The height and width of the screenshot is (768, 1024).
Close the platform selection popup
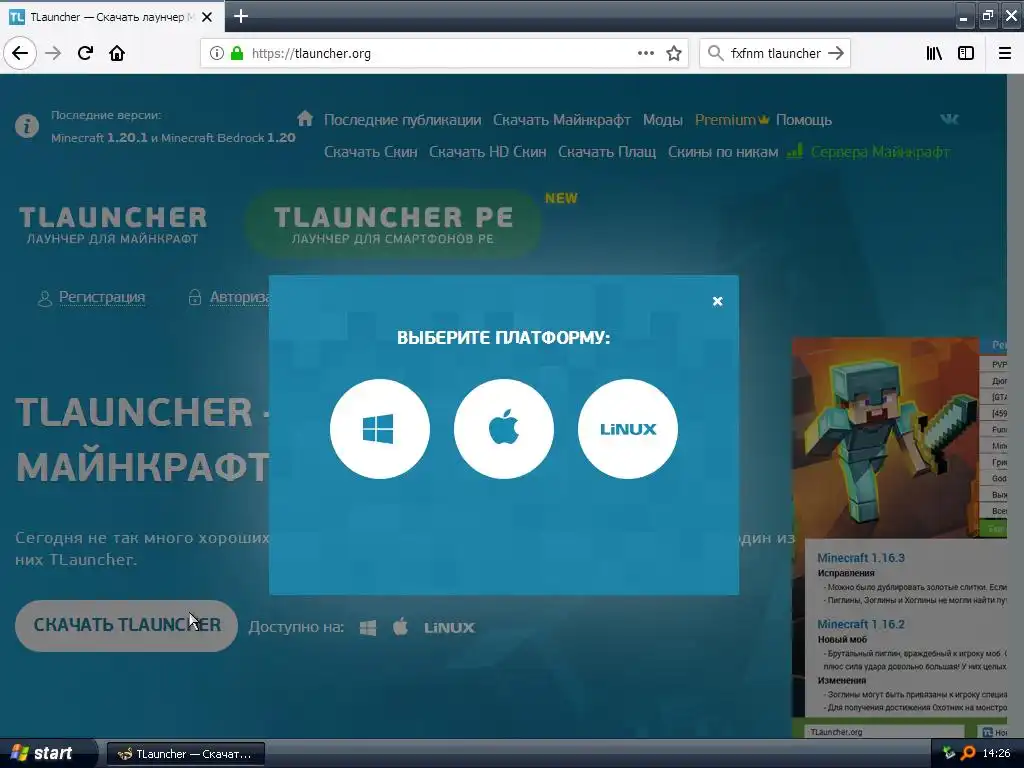click(x=717, y=301)
